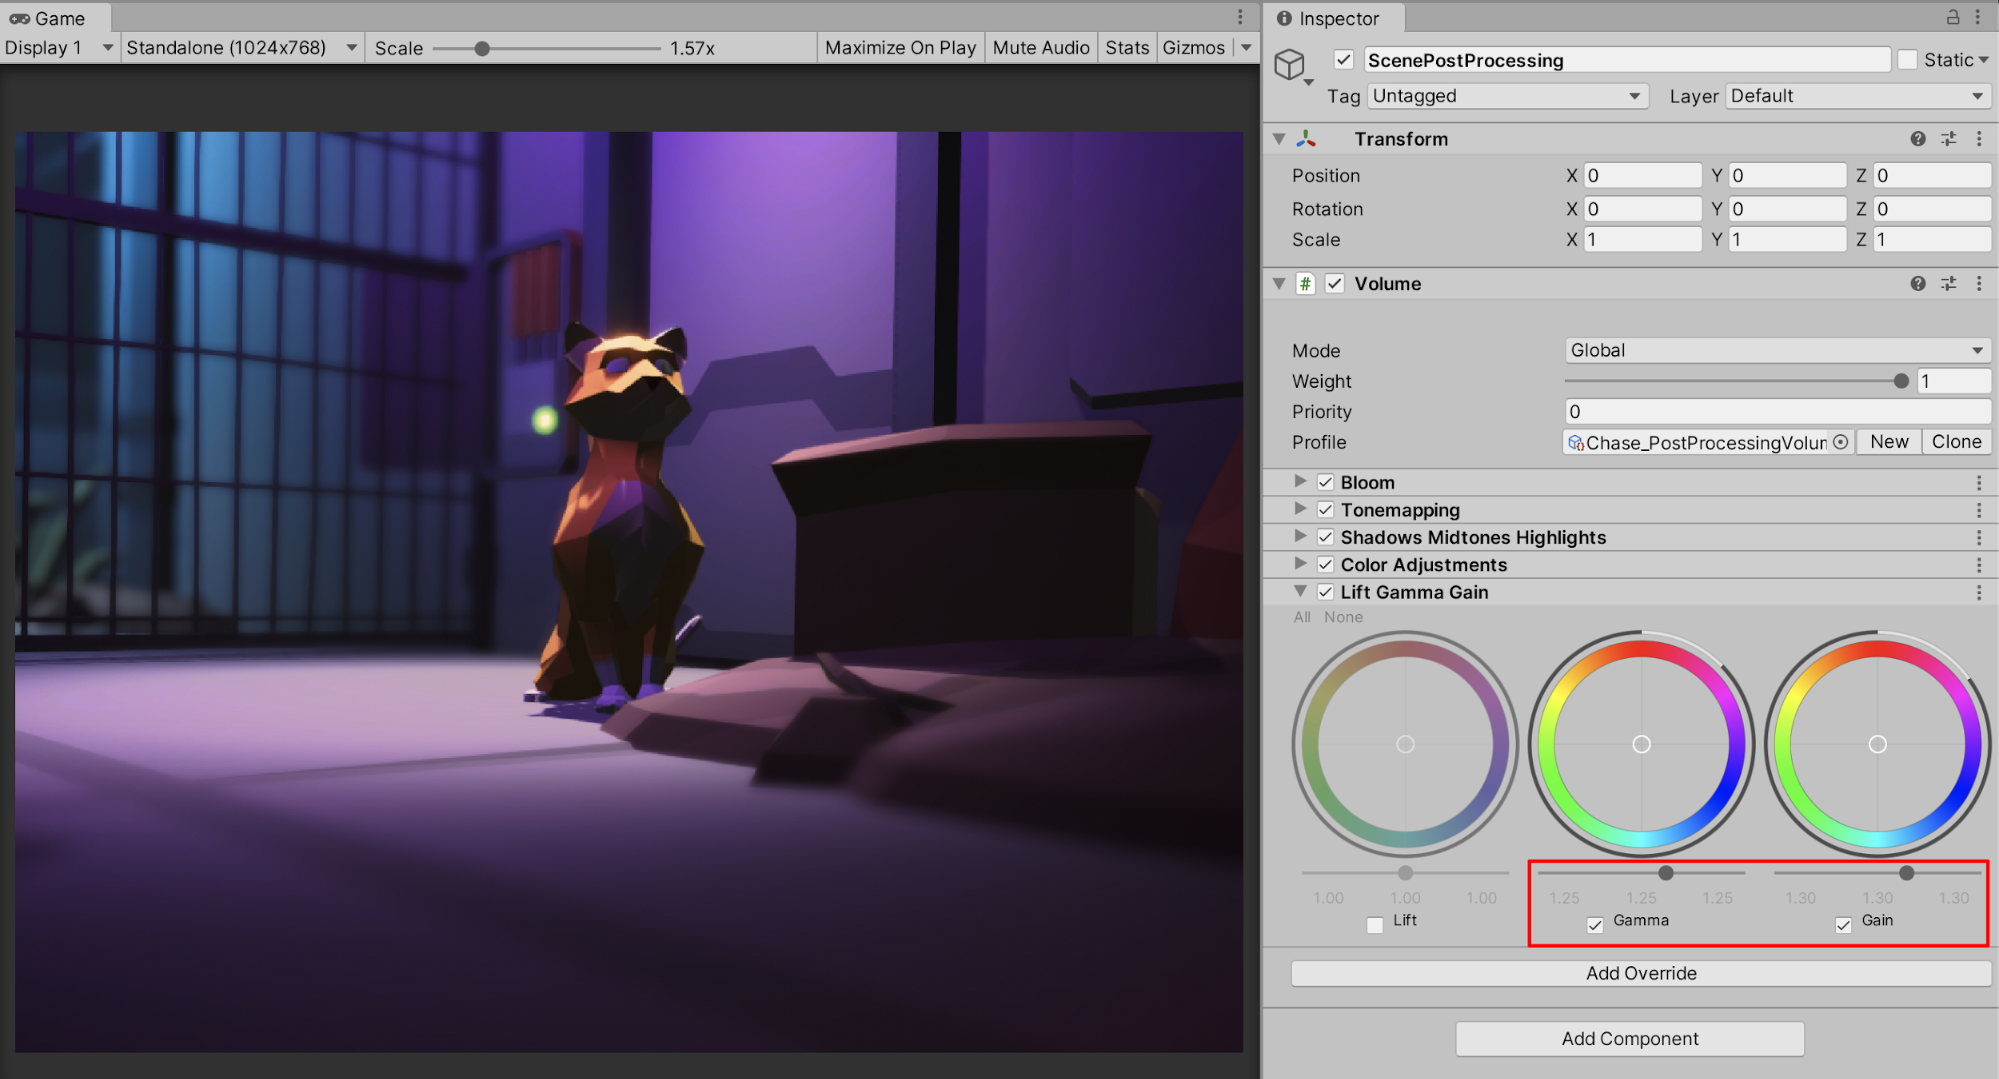
Task: Click the Priority input field
Action: [1776, 412]
